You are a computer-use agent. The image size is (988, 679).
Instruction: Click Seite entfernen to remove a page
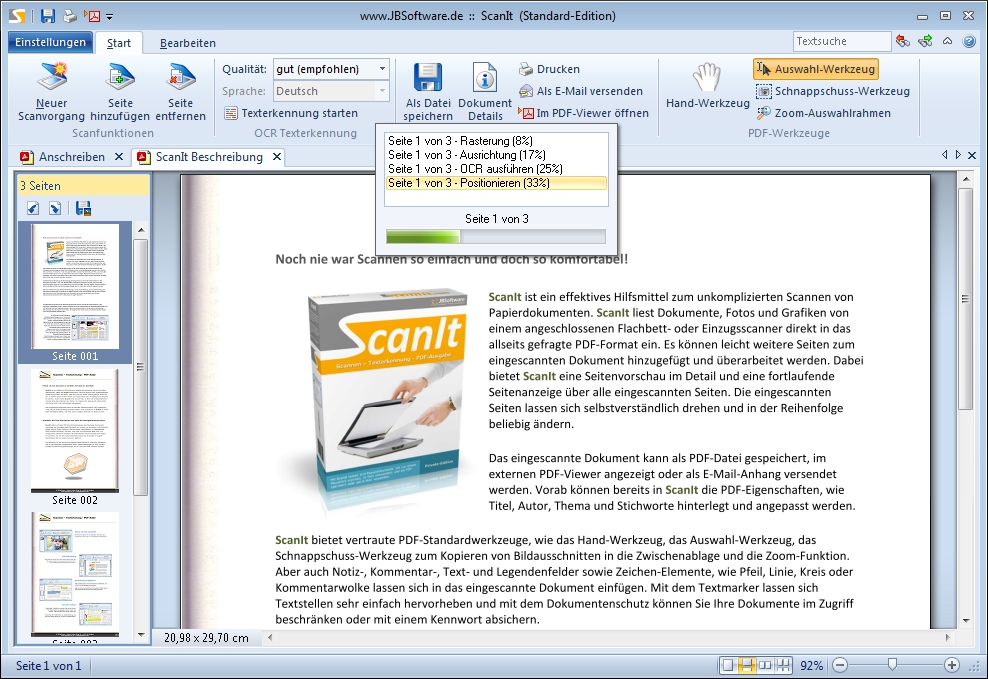tap(181, 91)
